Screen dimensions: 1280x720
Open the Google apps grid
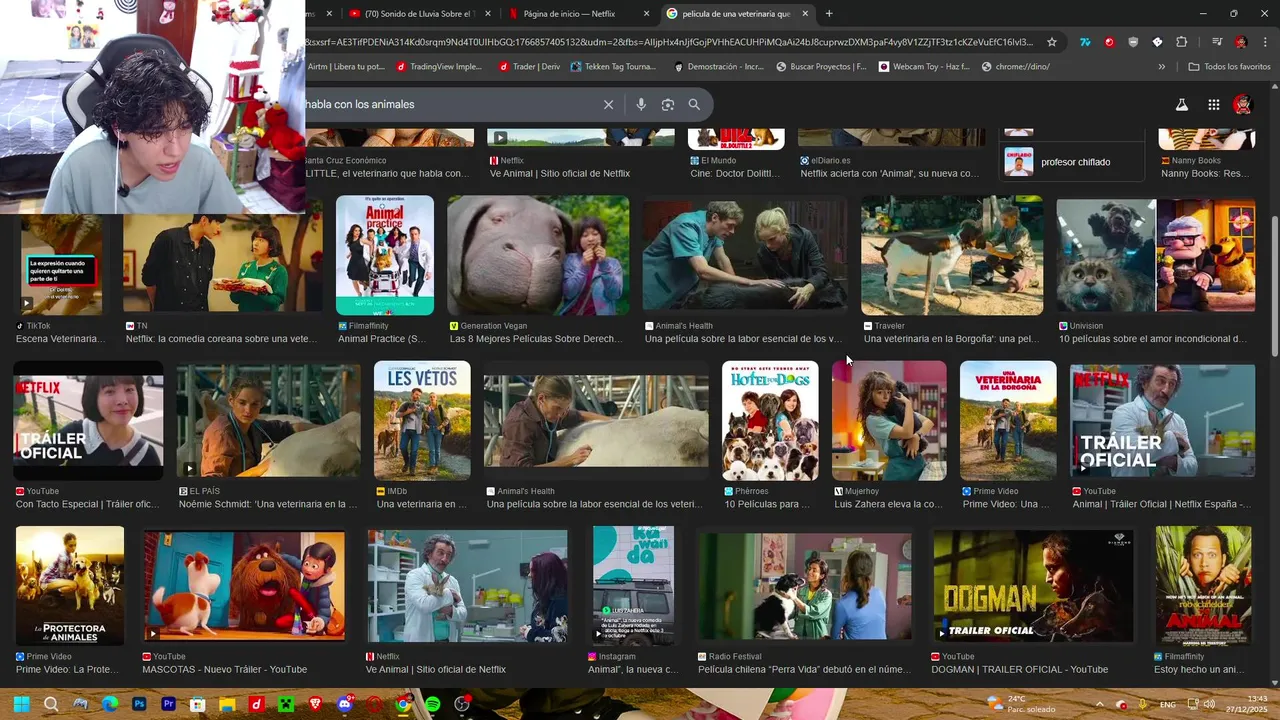pos(1213,104)
